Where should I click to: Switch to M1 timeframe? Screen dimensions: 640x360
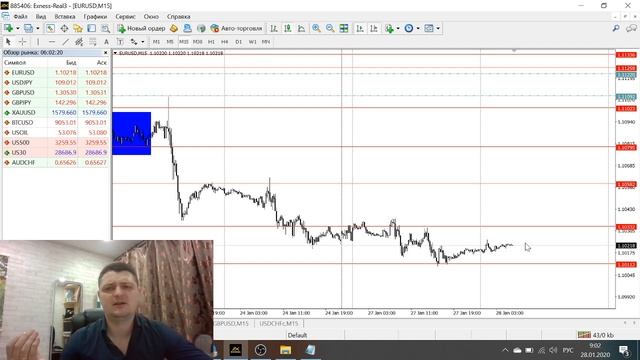156,42
